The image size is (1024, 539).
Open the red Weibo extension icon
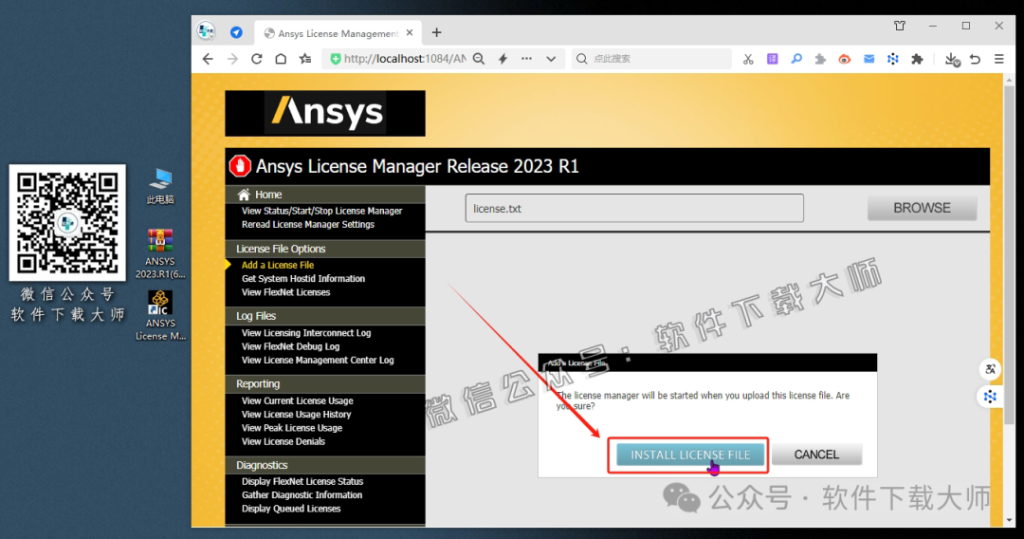[844, 59]
